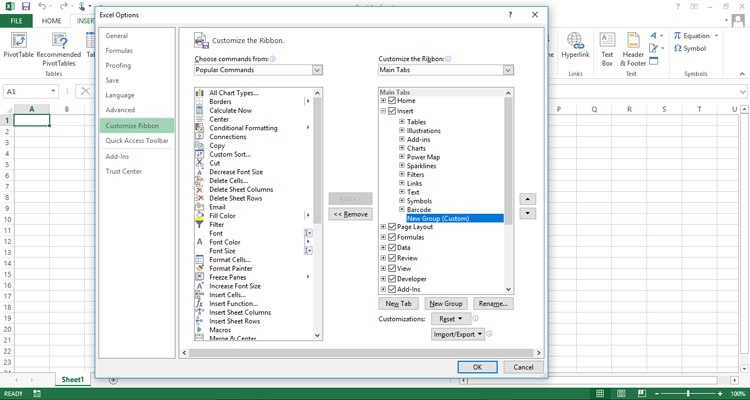Screen dimensions: 750x400
Task: Click the dialog's horizontal scrollbar
Action: click(361, 353)
